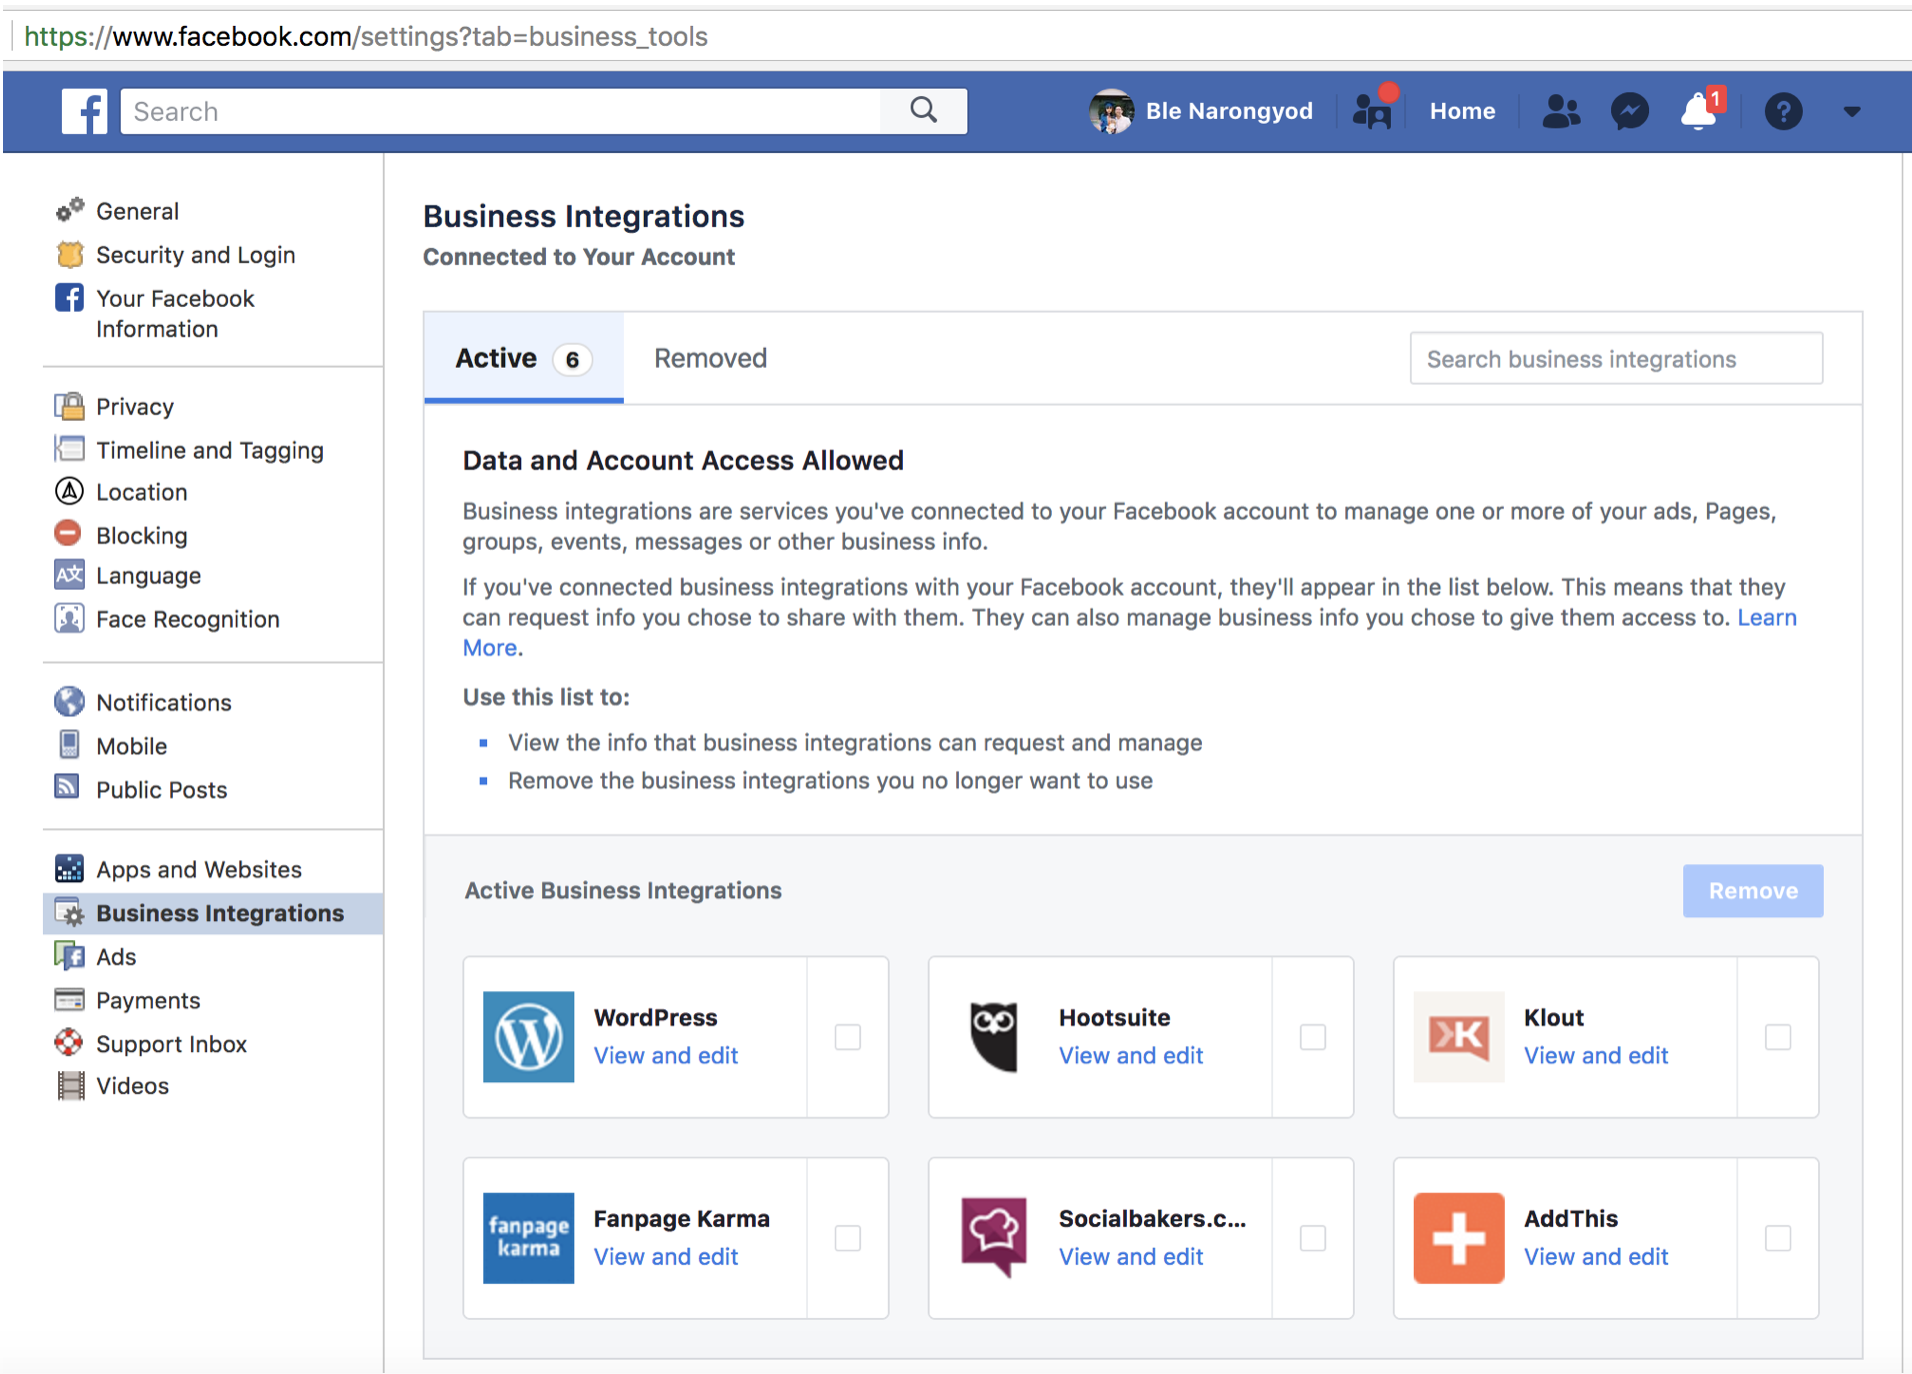The width and height of the screenshot is (1912, 1374).
Task: Click the red Blocking icon
Action: [68, 533]
